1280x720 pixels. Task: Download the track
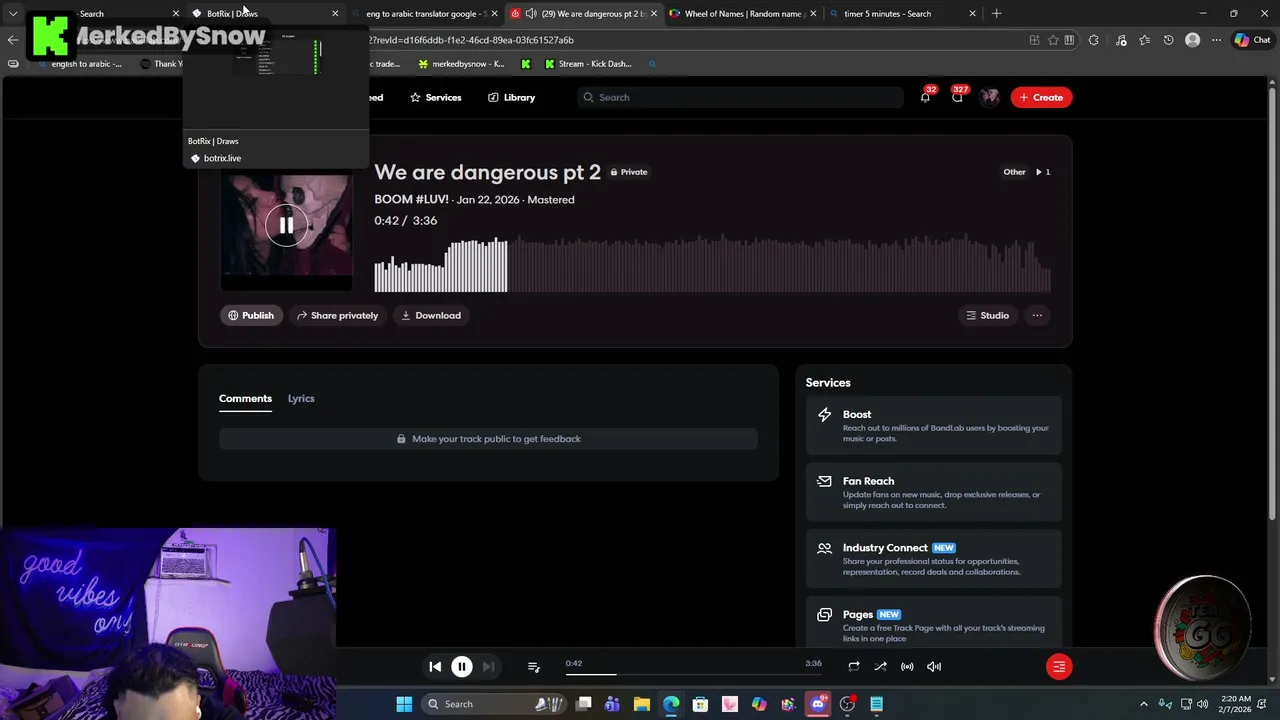(431, 315)
